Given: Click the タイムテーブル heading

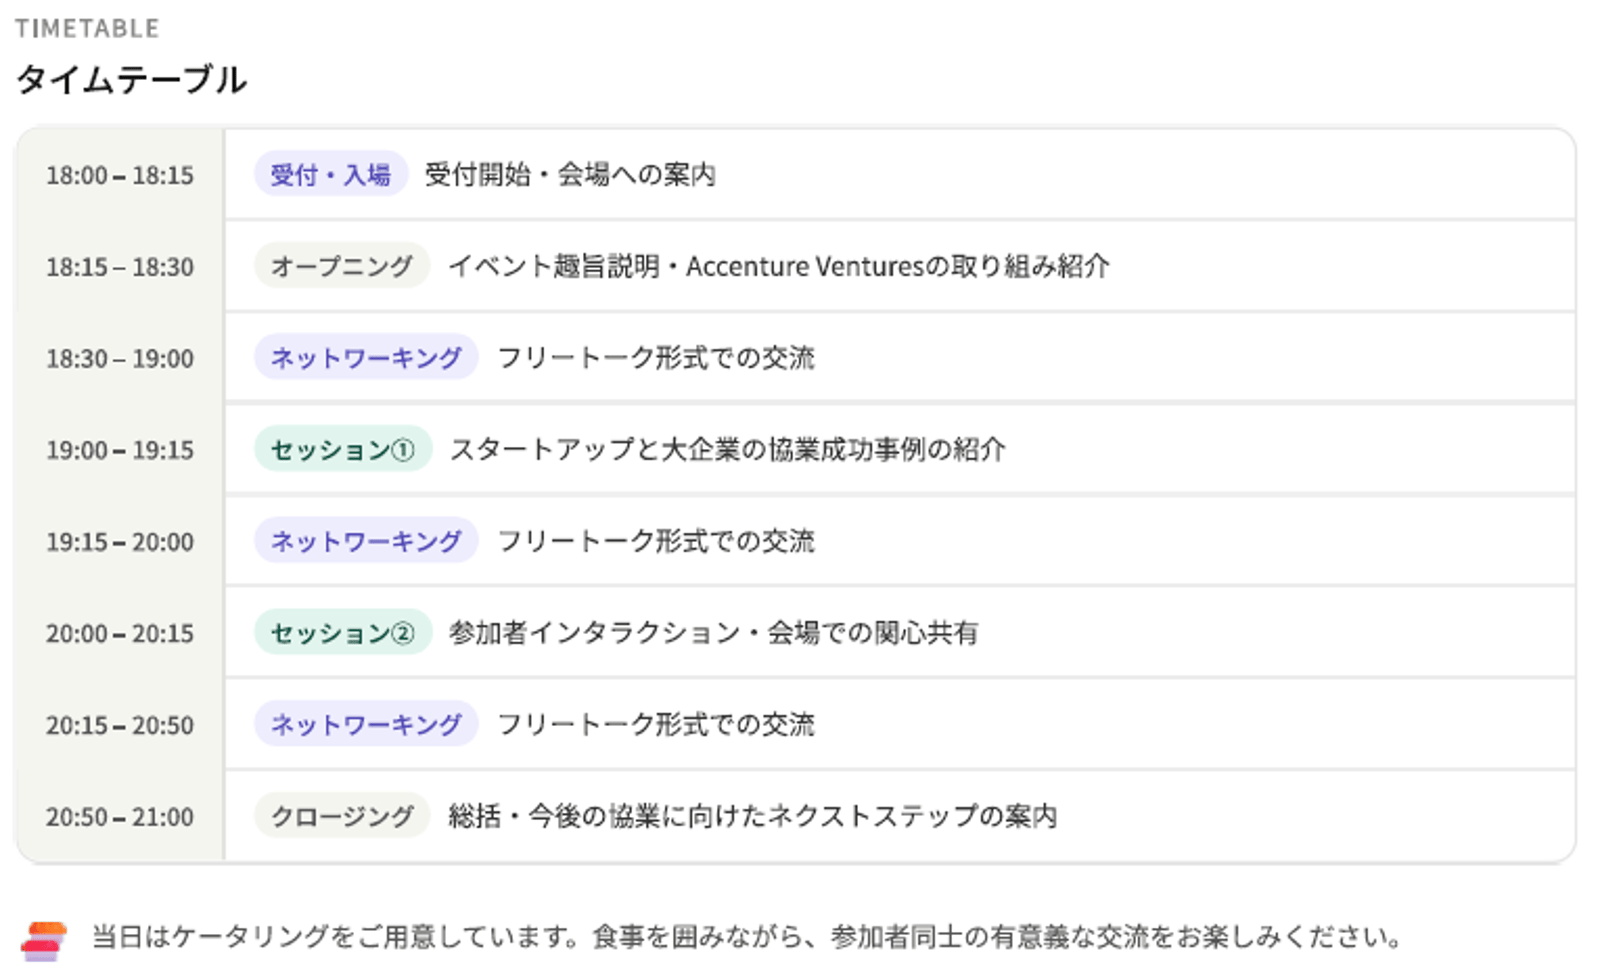Looking at the screenshot, I should tap(131, 80).
